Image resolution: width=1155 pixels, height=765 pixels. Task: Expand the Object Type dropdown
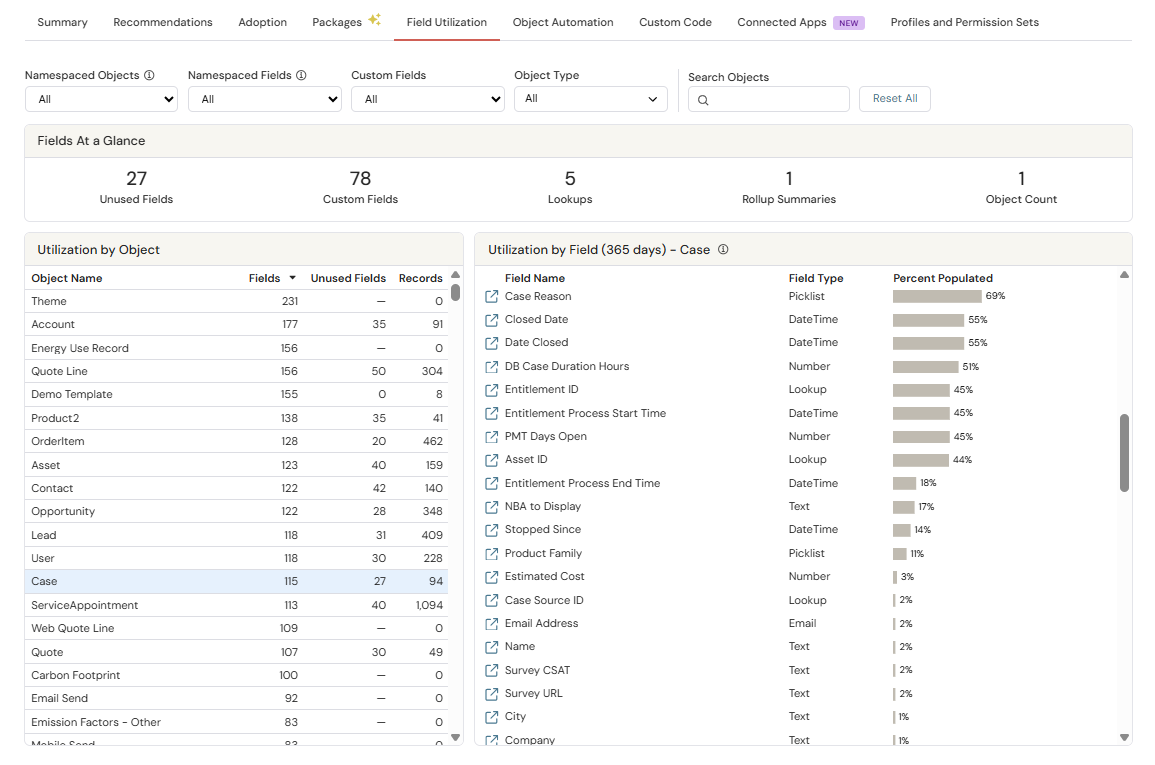click(591, 99)
